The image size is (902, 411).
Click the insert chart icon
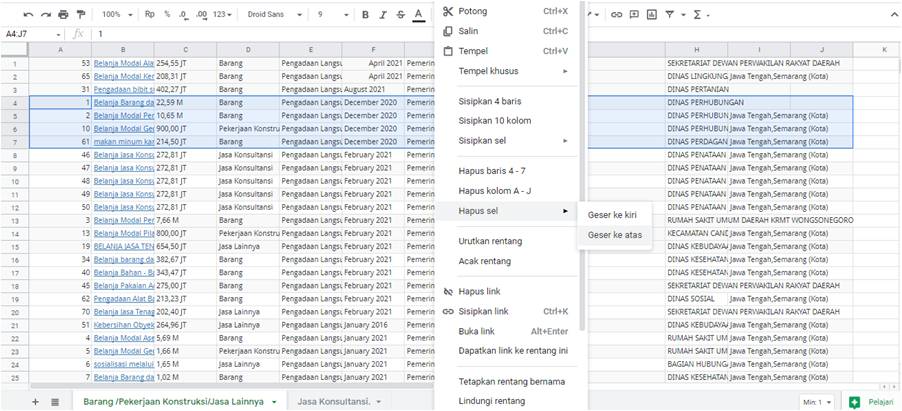pos(651,14)
